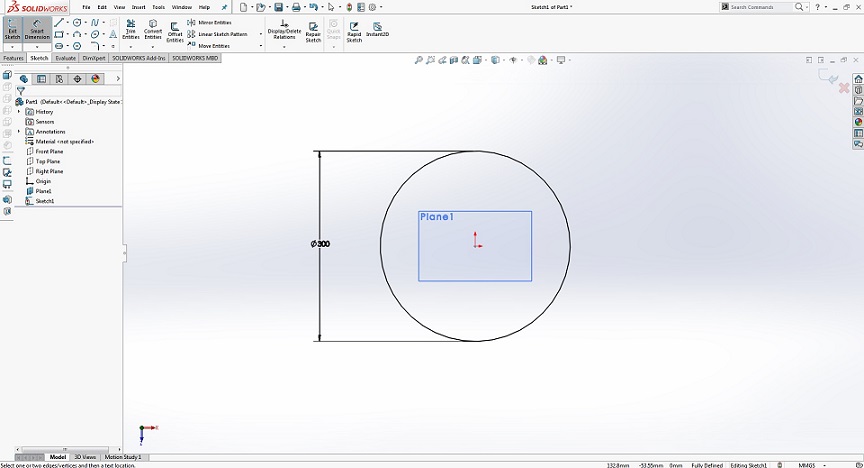Open dropdown under Convert Entities
Image resolution: width=864 pixels, height=468 pixels.
pos(153,47)
